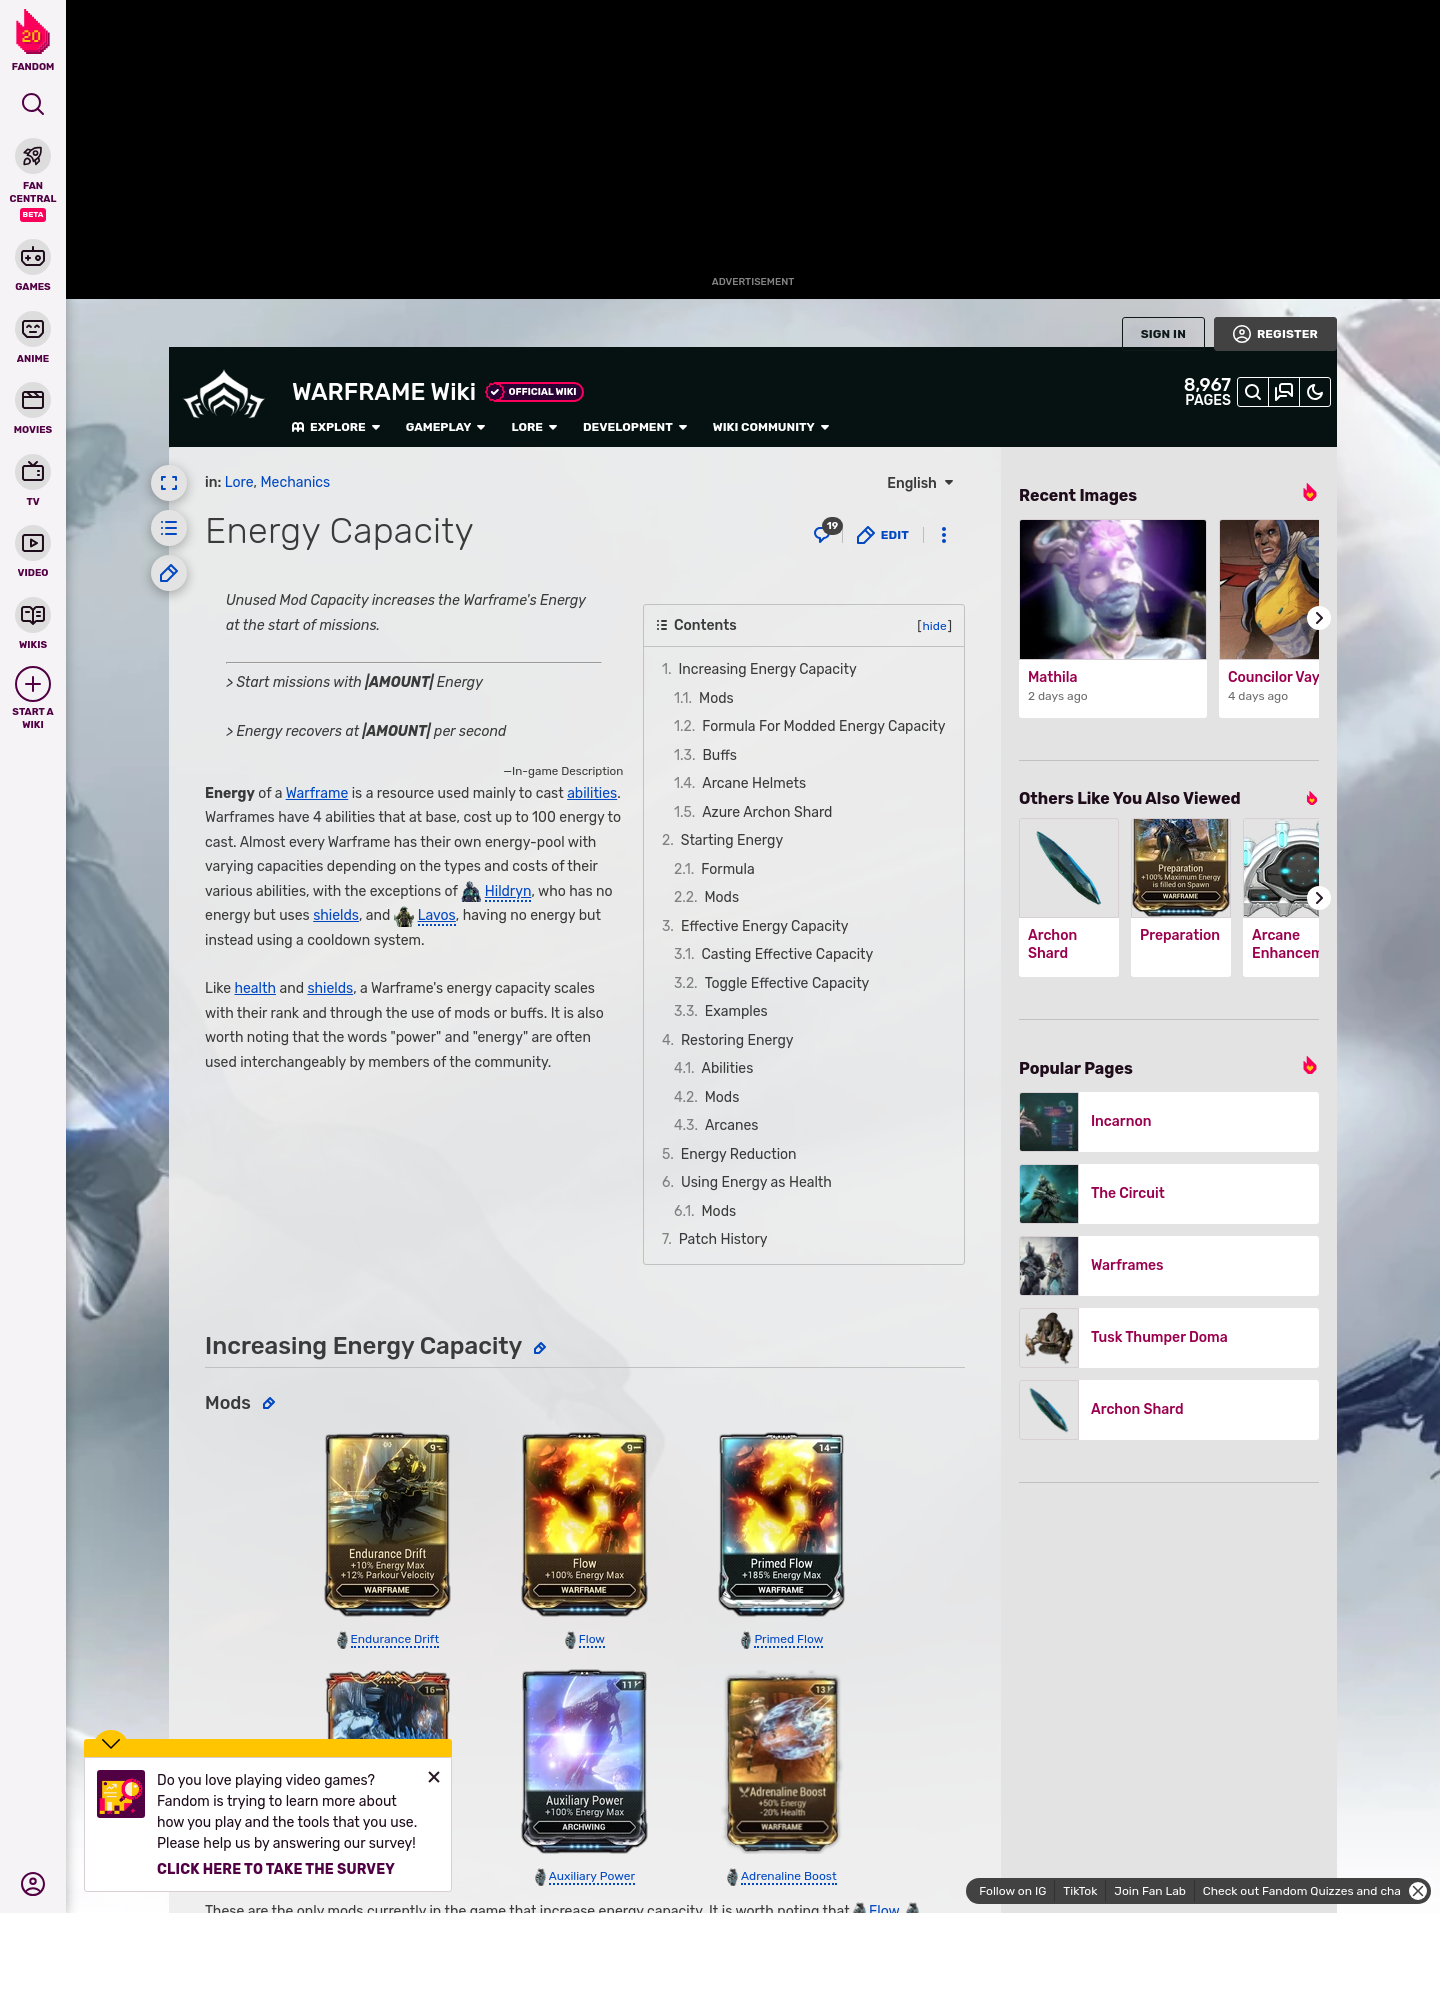Open the Preparation card
The width and height of the screenshot is (1440, 2000).
[1181, 897]
